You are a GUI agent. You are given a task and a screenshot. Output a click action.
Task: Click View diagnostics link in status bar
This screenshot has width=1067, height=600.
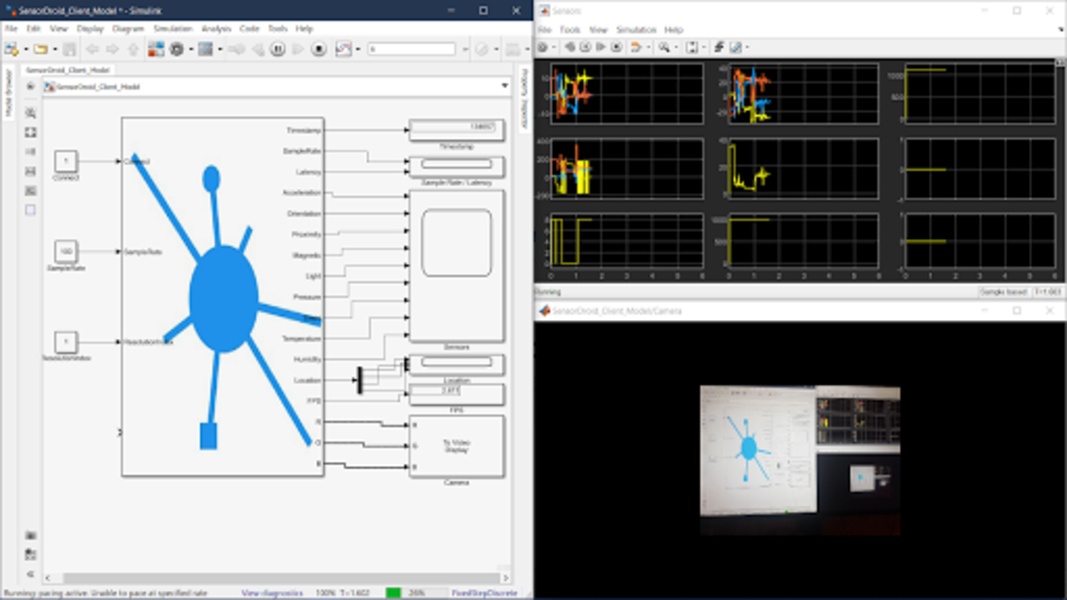coord(272,593)
